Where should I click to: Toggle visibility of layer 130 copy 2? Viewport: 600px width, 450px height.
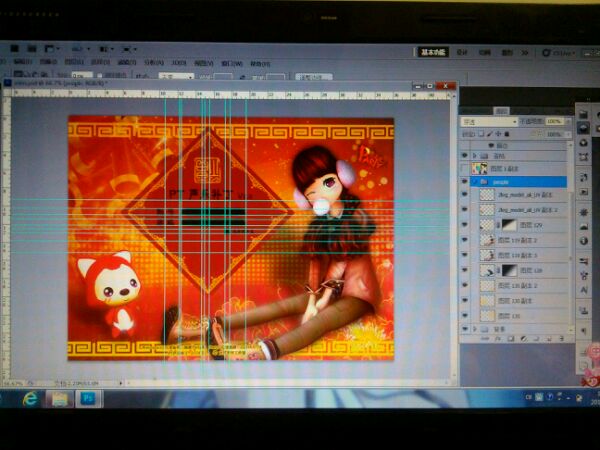(x=464, y=285)
